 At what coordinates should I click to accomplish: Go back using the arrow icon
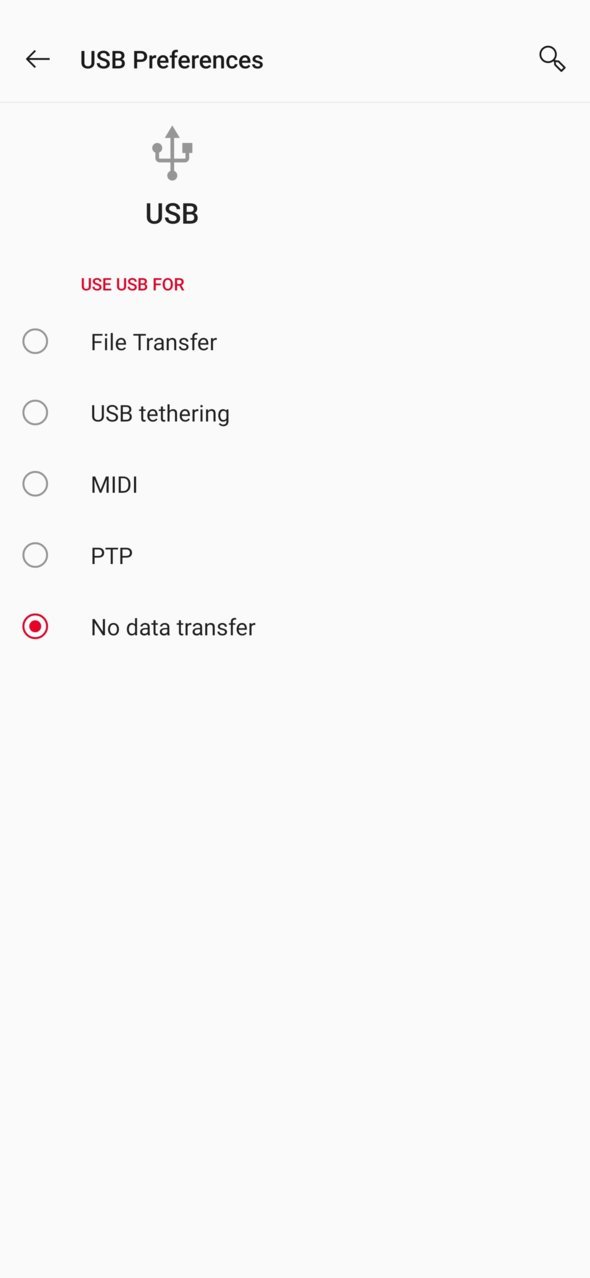(38, 59)
